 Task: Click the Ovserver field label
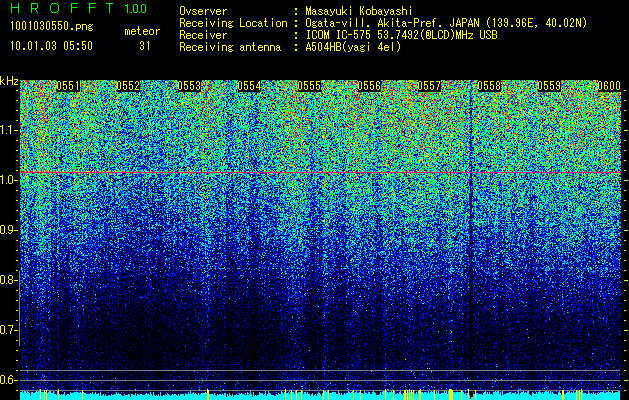pyautogui.click(x=203, y=11)
